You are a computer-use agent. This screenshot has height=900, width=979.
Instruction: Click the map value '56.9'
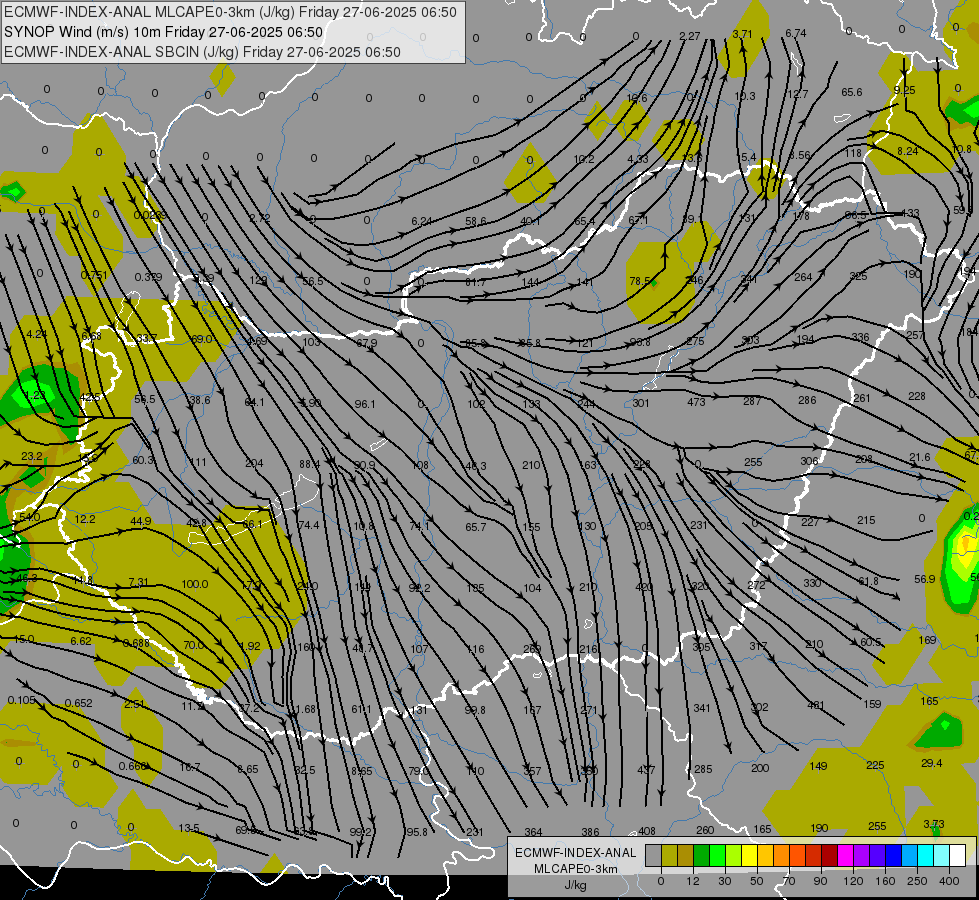tap(925, 579)
